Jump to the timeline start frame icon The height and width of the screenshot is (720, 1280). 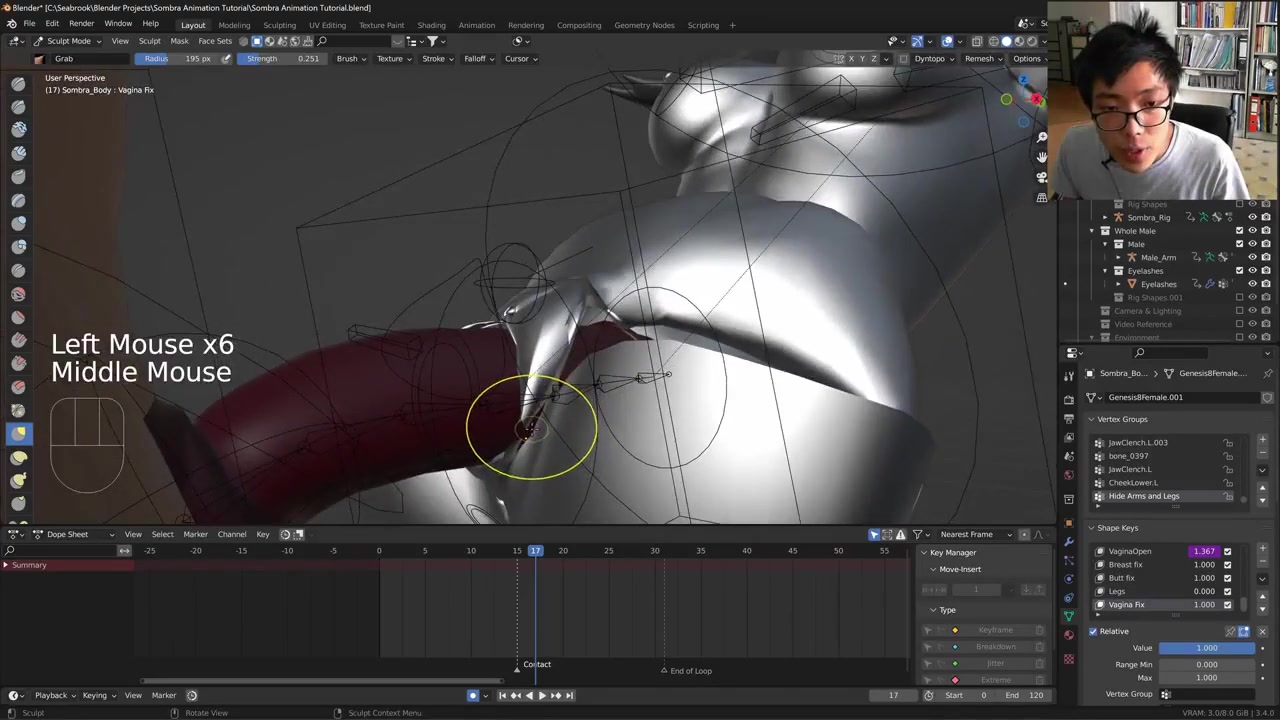click(502, 695)
